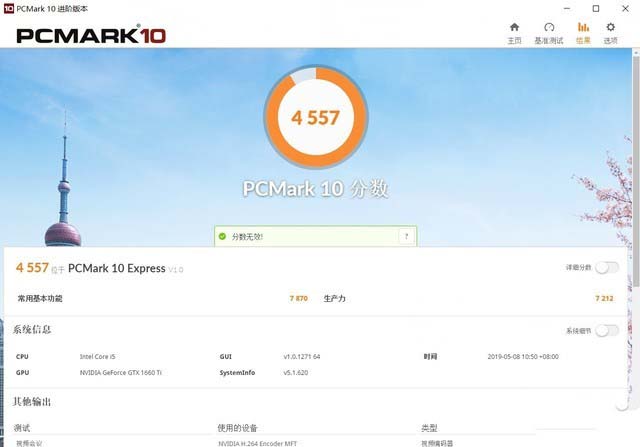Click the PCMark 10 title bar app icon
Screen dimensions: 640x447
[9, 9]
